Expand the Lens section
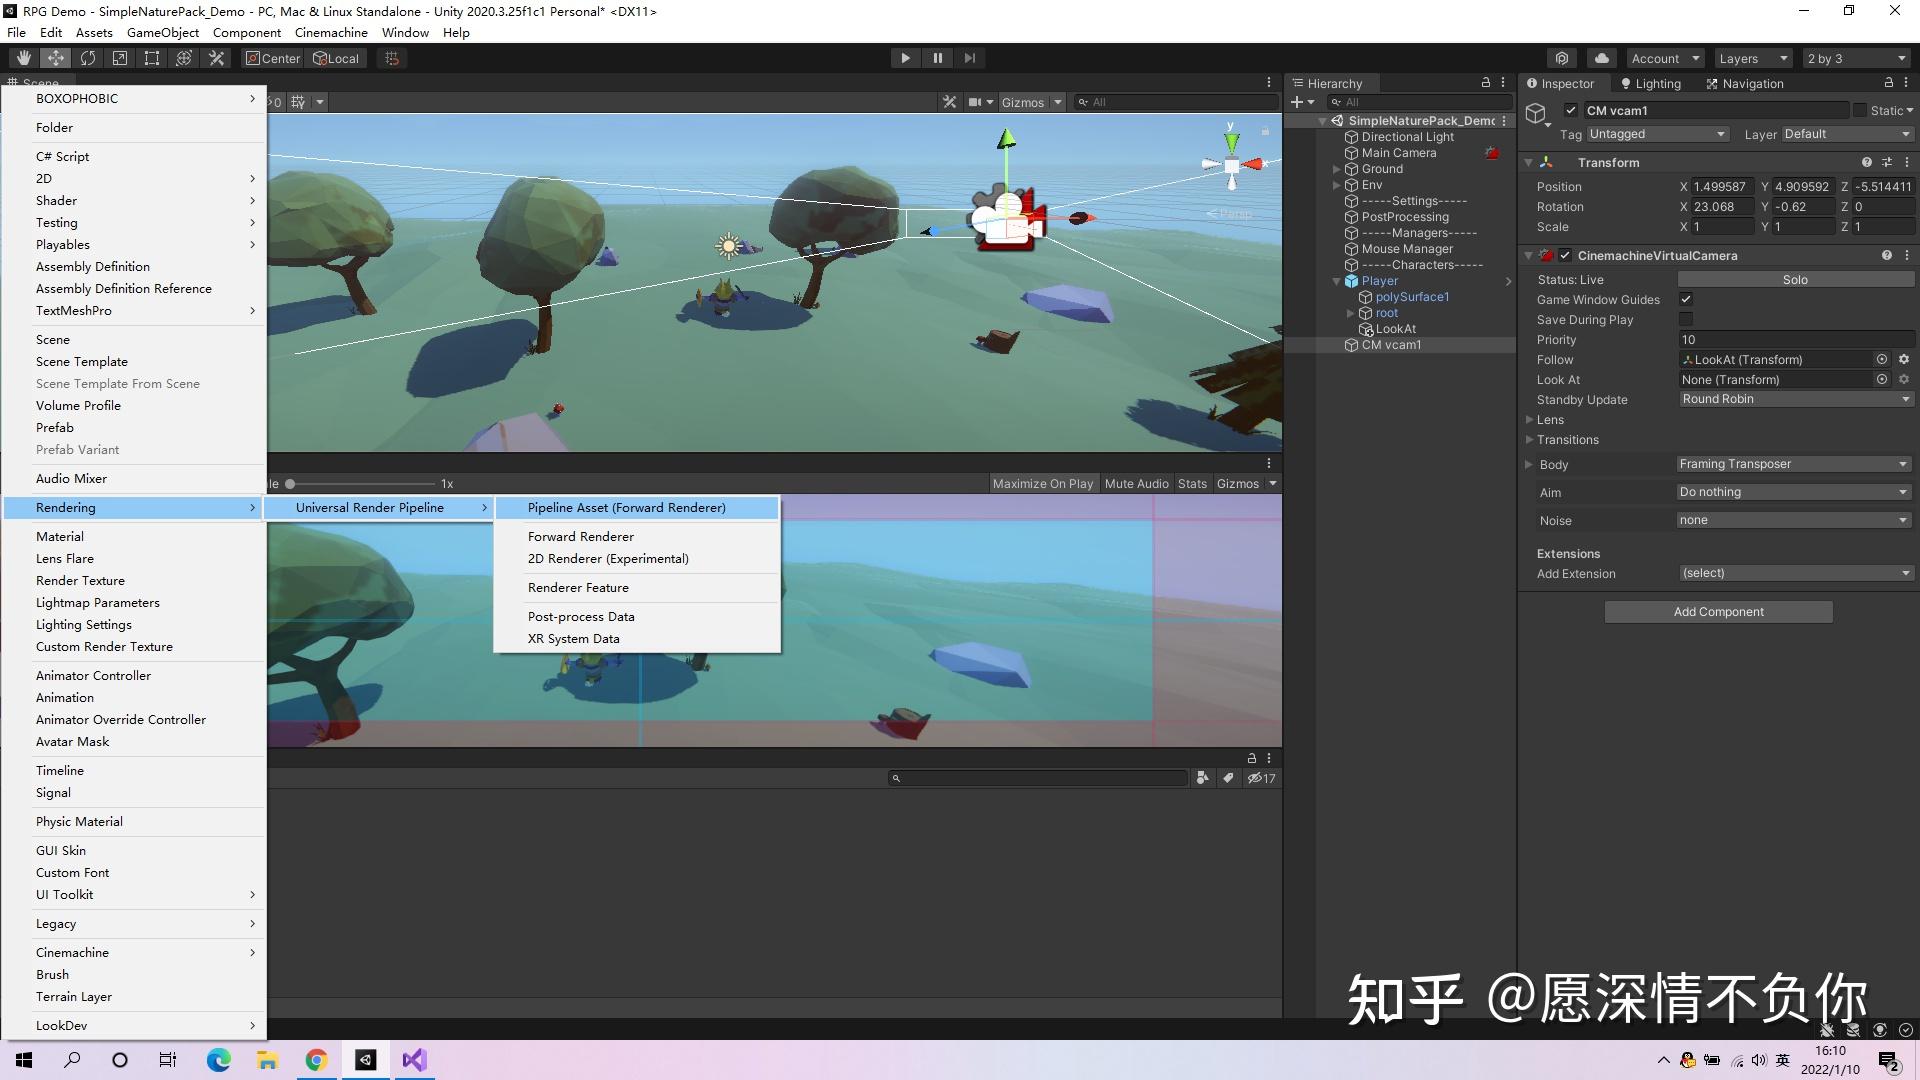Viewport: 1920px width, 1080px height. [x=1529, y=419]
